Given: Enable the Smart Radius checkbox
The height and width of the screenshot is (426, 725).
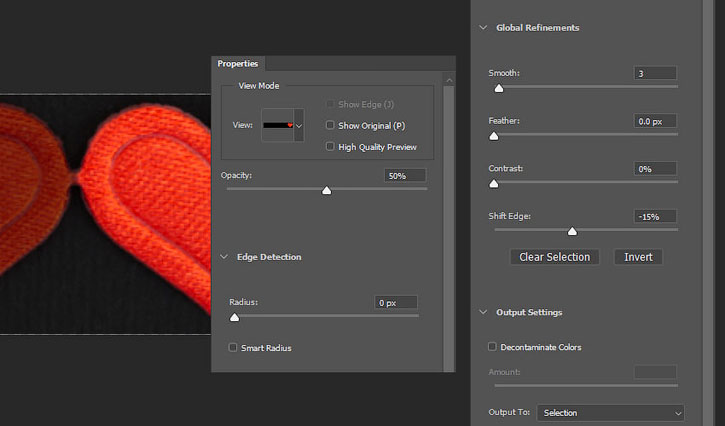Looking at the screenshot, I should 233,347.
